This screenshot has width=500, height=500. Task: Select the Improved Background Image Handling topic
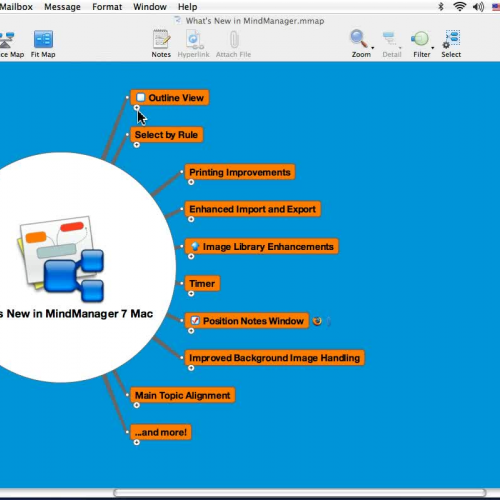274,358
